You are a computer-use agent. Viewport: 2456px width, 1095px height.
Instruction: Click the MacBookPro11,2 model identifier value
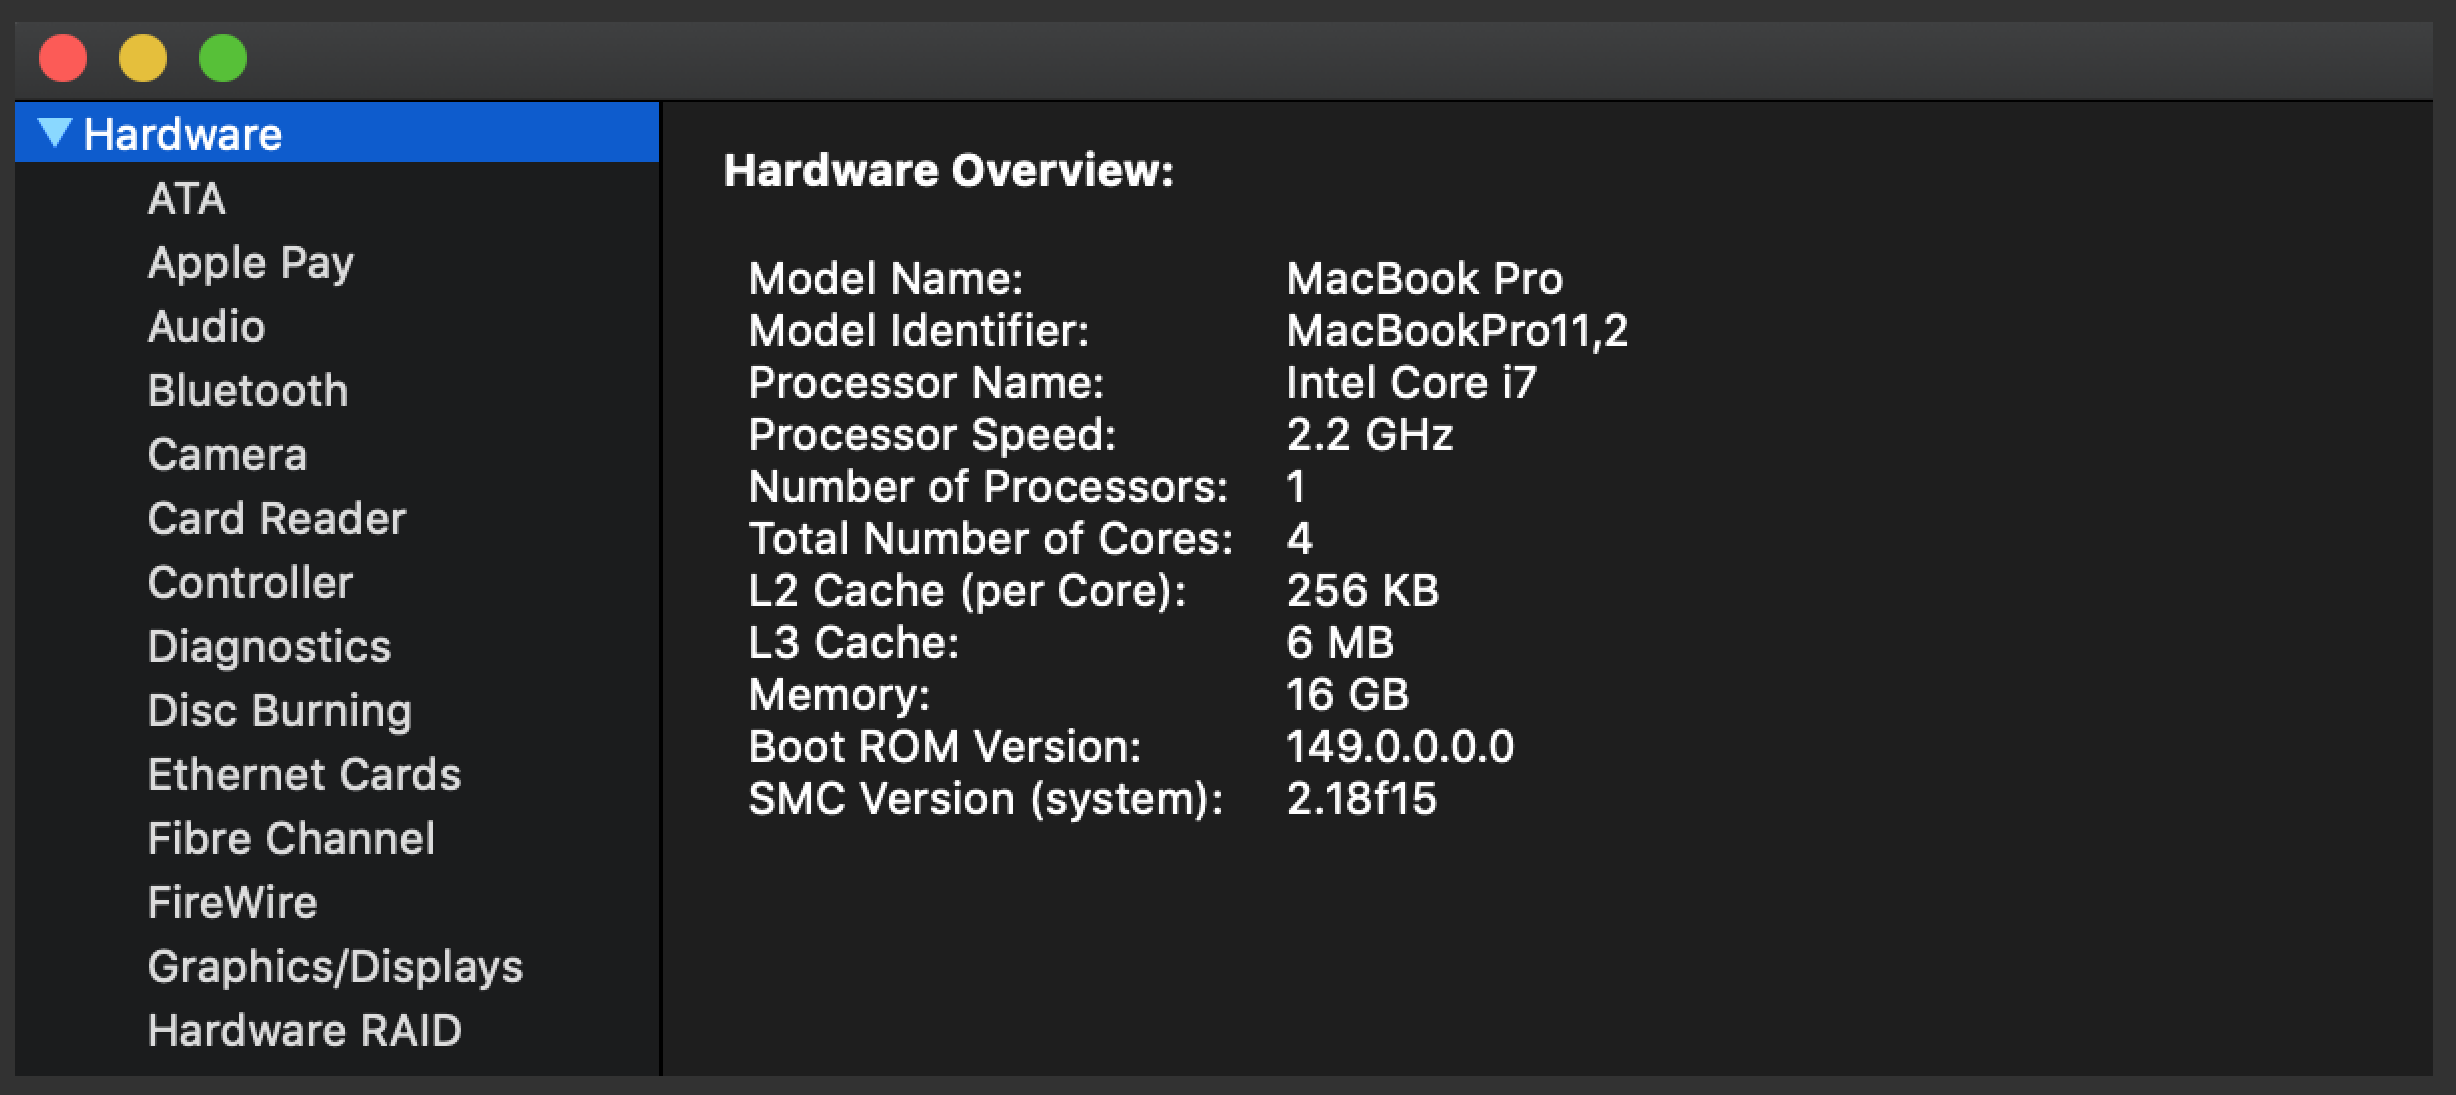tap(1457, 331)
